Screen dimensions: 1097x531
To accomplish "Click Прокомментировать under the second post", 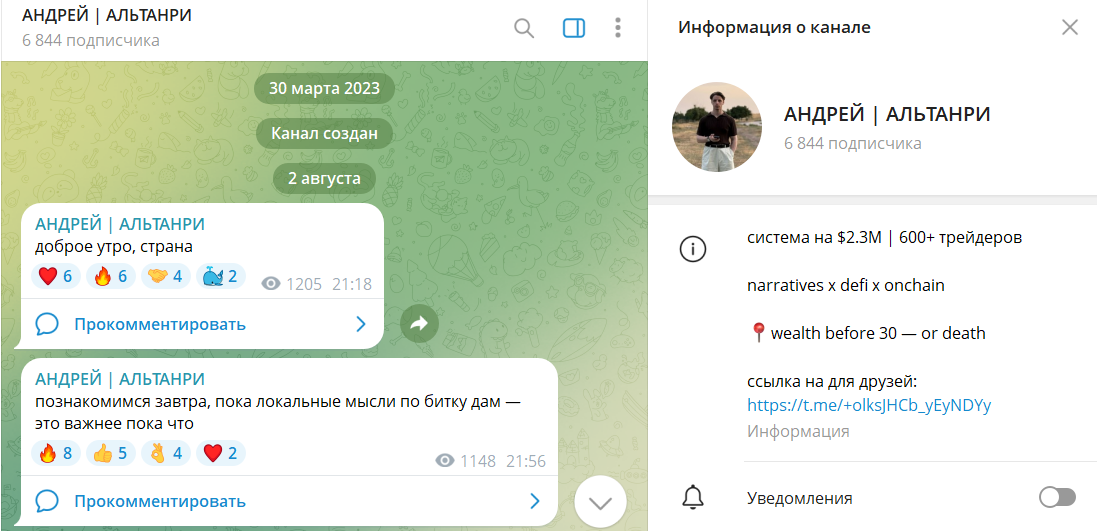I will [160, 501].
